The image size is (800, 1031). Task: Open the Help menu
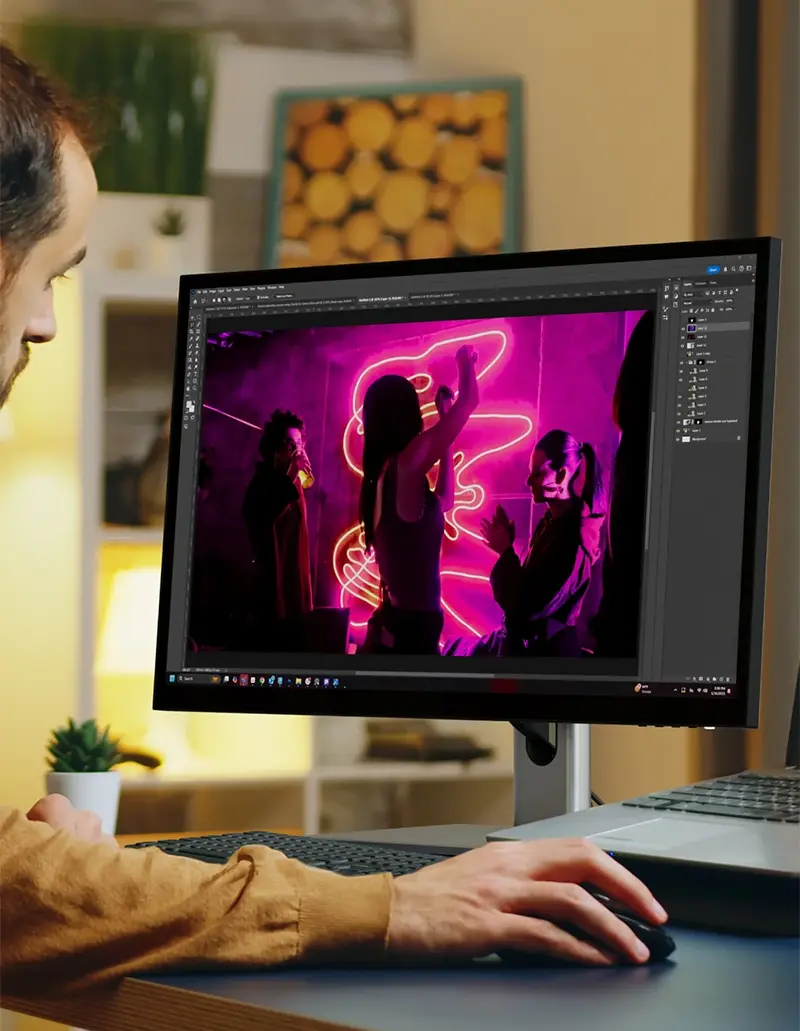[x=281, y=287]
